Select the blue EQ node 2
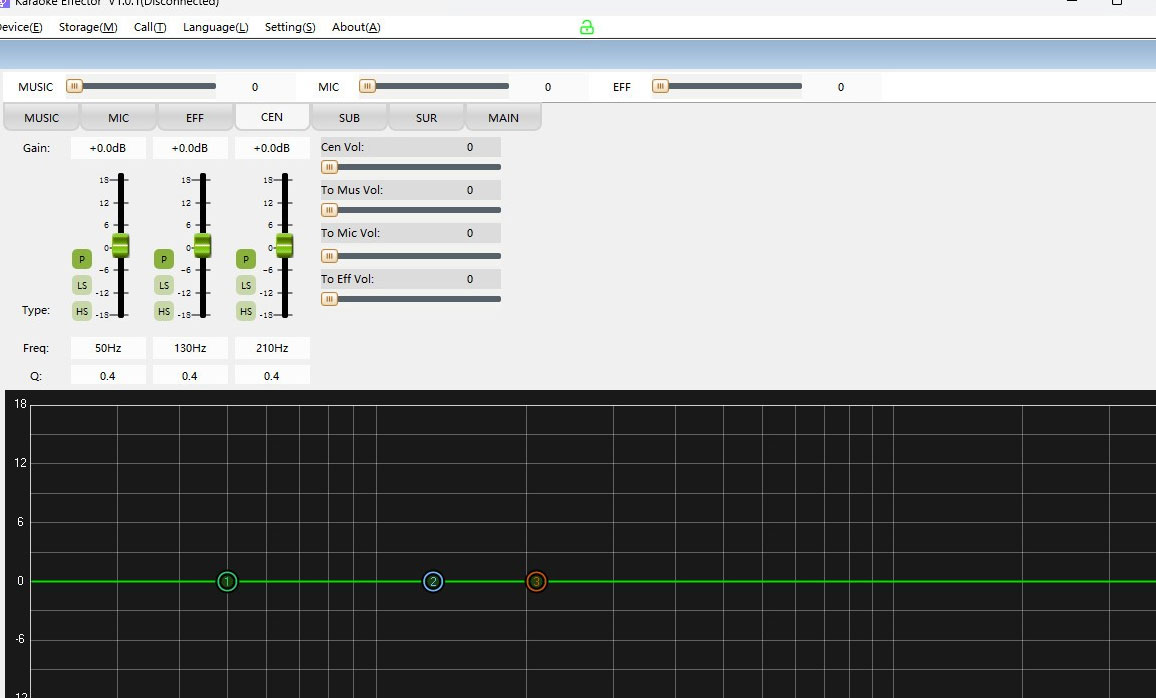 tap(433, 581)
